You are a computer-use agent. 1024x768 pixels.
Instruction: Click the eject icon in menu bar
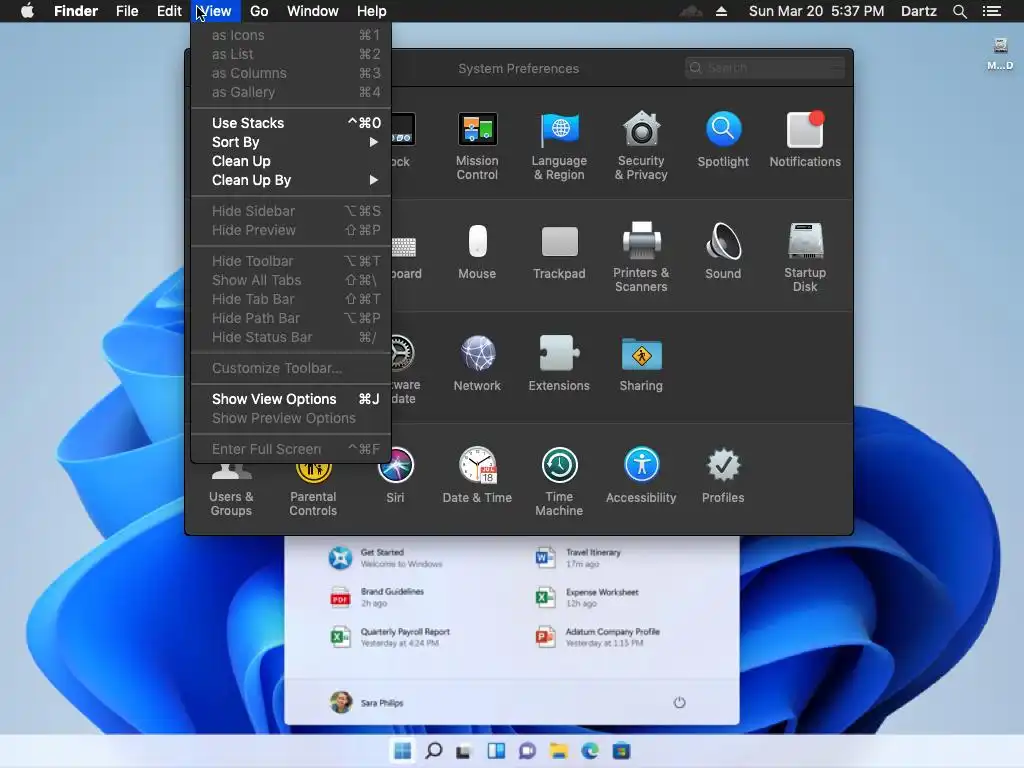click(x=722, y=11)
